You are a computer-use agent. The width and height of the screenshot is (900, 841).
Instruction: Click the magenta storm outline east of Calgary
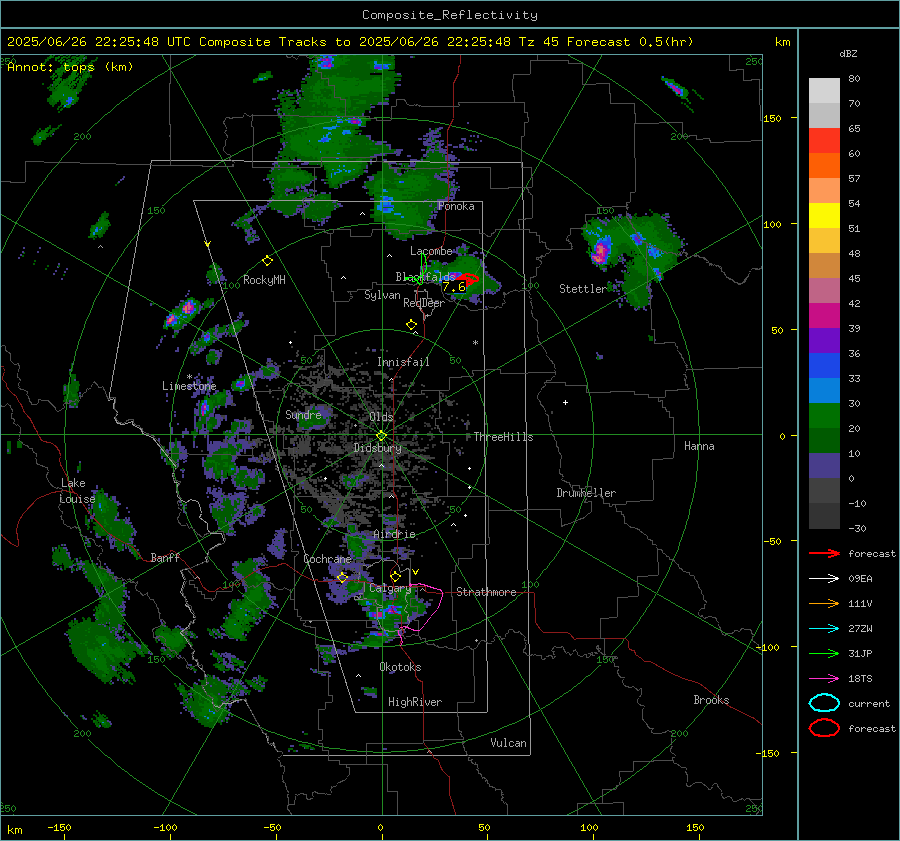tap(422, 607)
